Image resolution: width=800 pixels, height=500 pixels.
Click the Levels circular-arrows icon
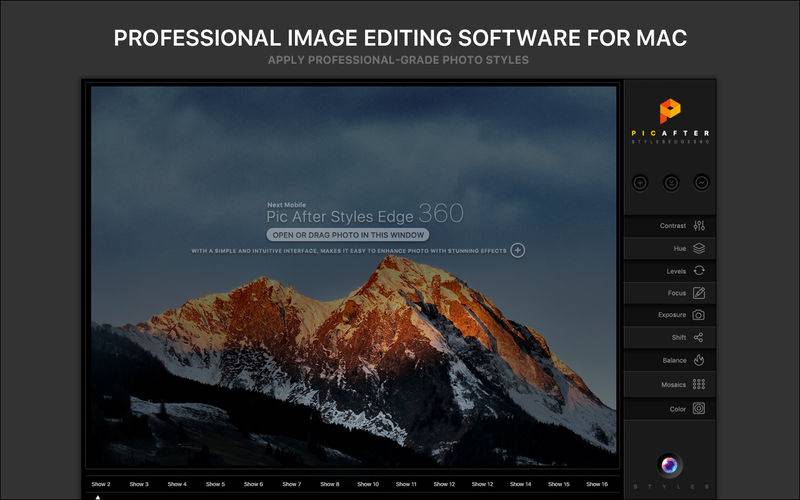(x=699, y=270)
